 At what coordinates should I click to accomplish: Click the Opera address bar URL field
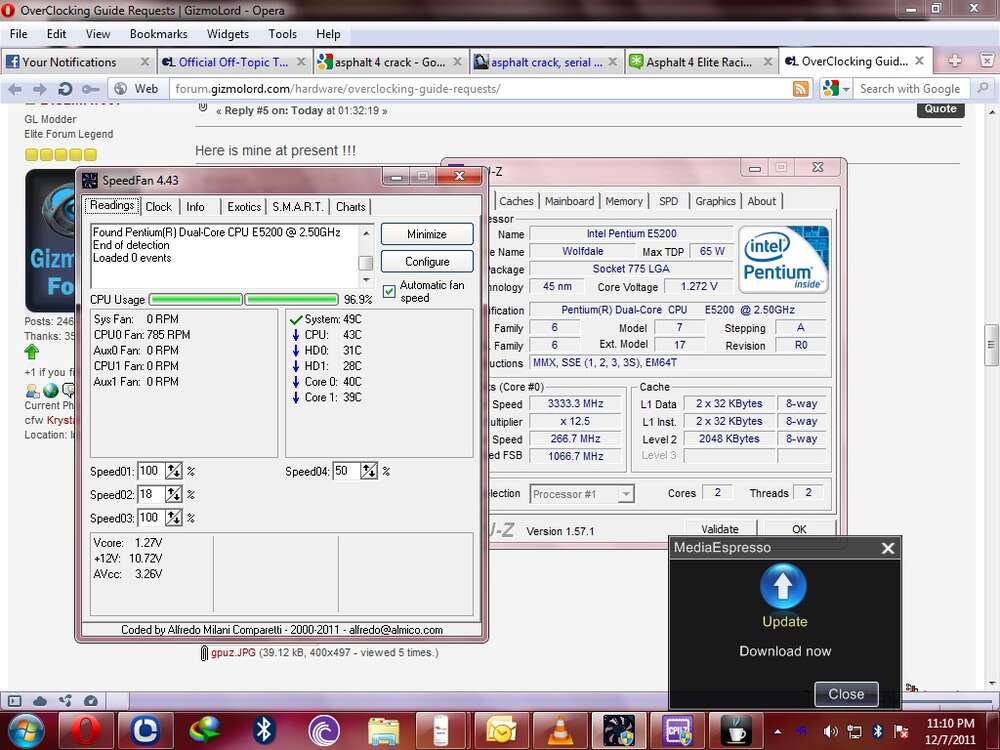[482, 89]
